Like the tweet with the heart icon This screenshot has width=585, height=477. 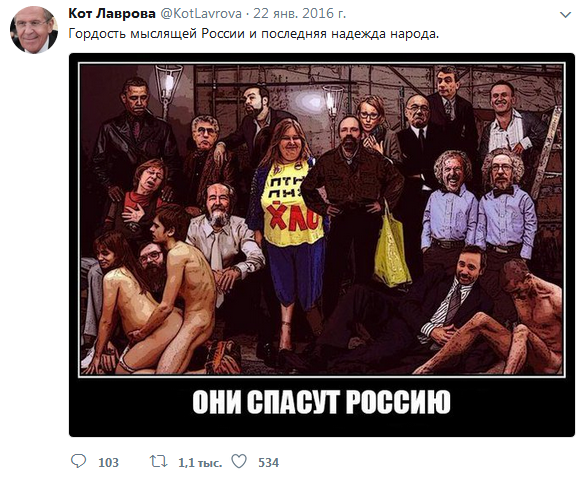coord(239,461)
